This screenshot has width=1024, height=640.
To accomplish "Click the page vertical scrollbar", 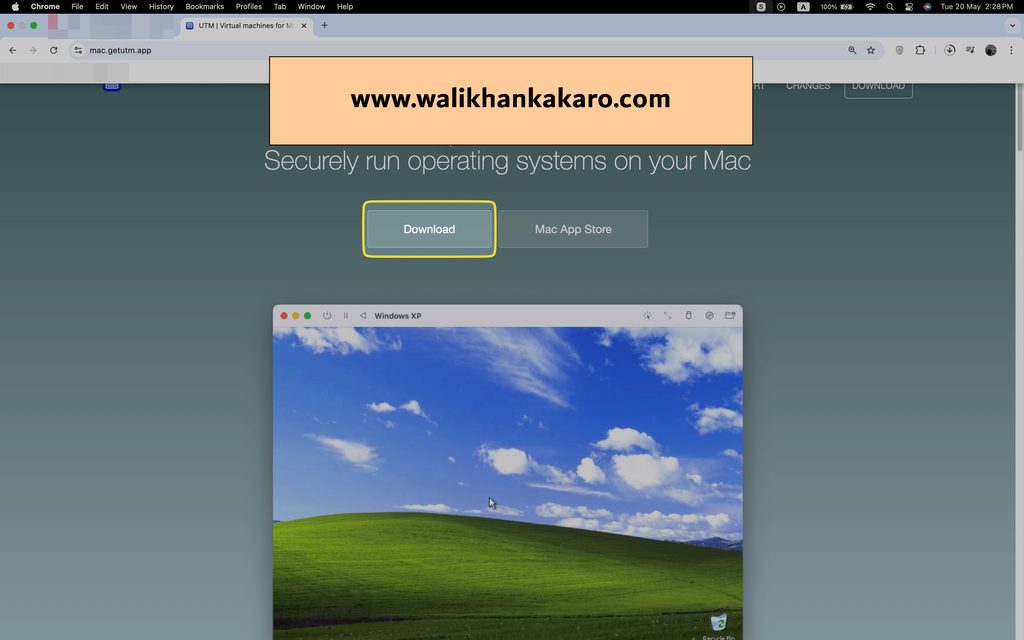I will click(1019, 118).
